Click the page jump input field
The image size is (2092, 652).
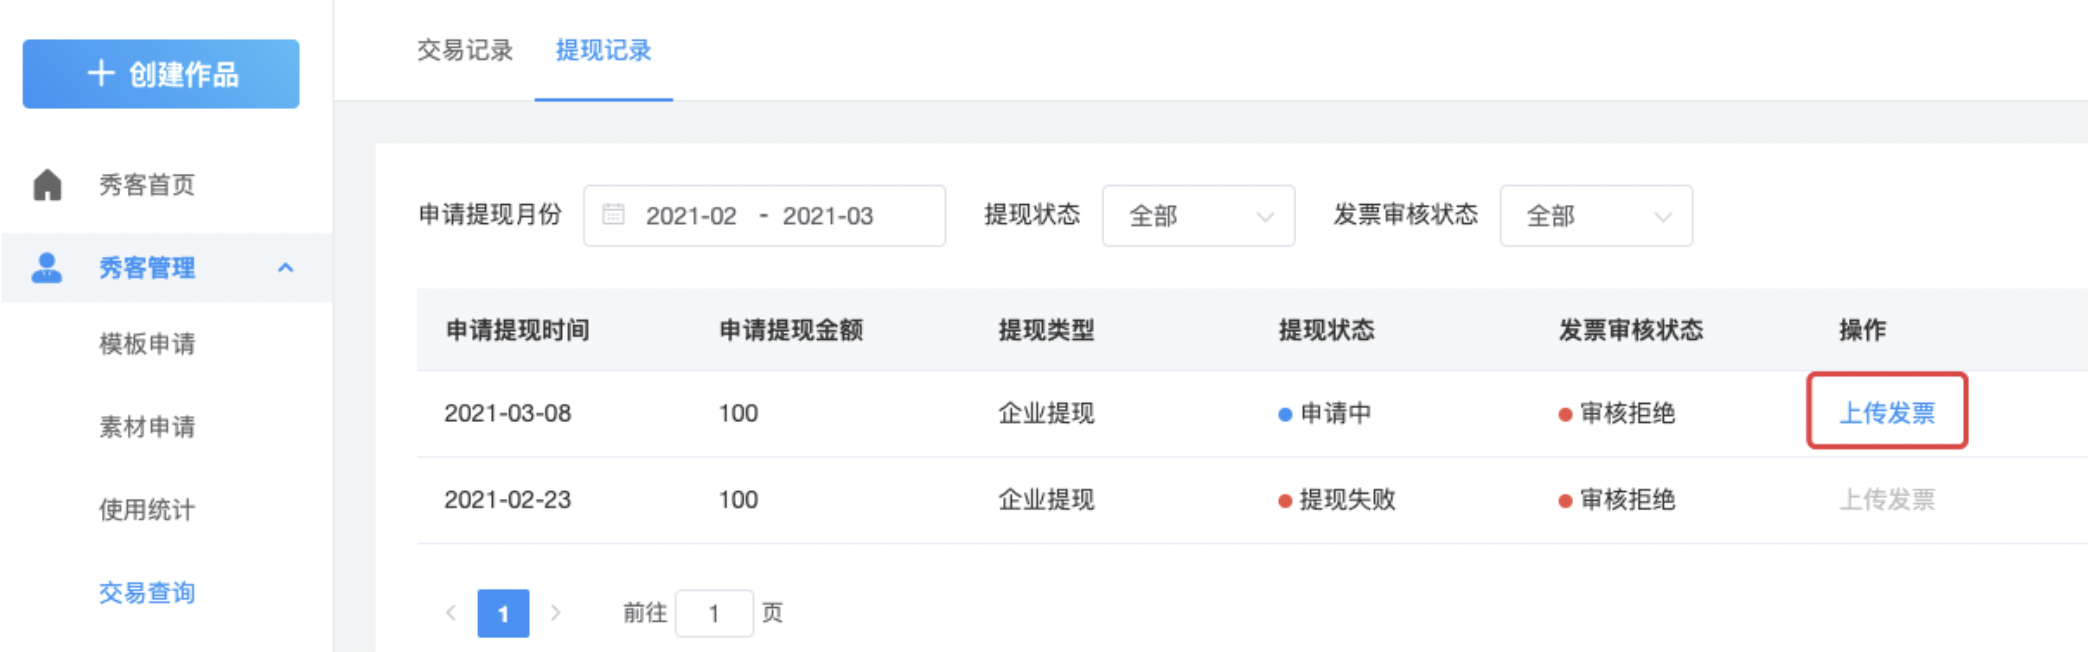[x=714, y=613]
